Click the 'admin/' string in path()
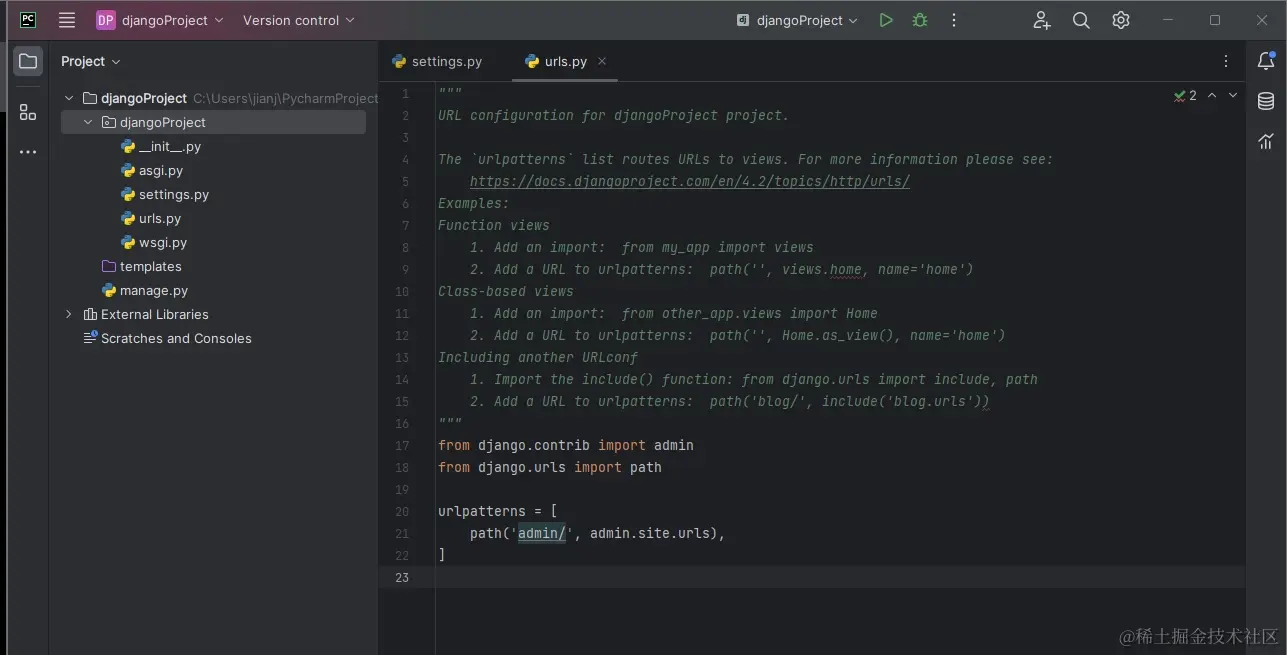The width and height of the screenshot is (1287, 655). click(x=542, y=533)
